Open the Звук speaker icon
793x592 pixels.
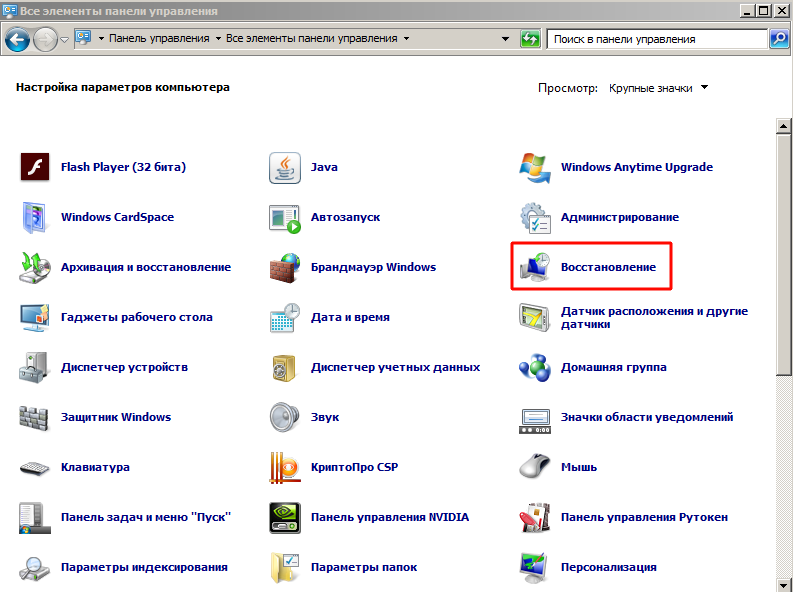click(x=284, y=418)
